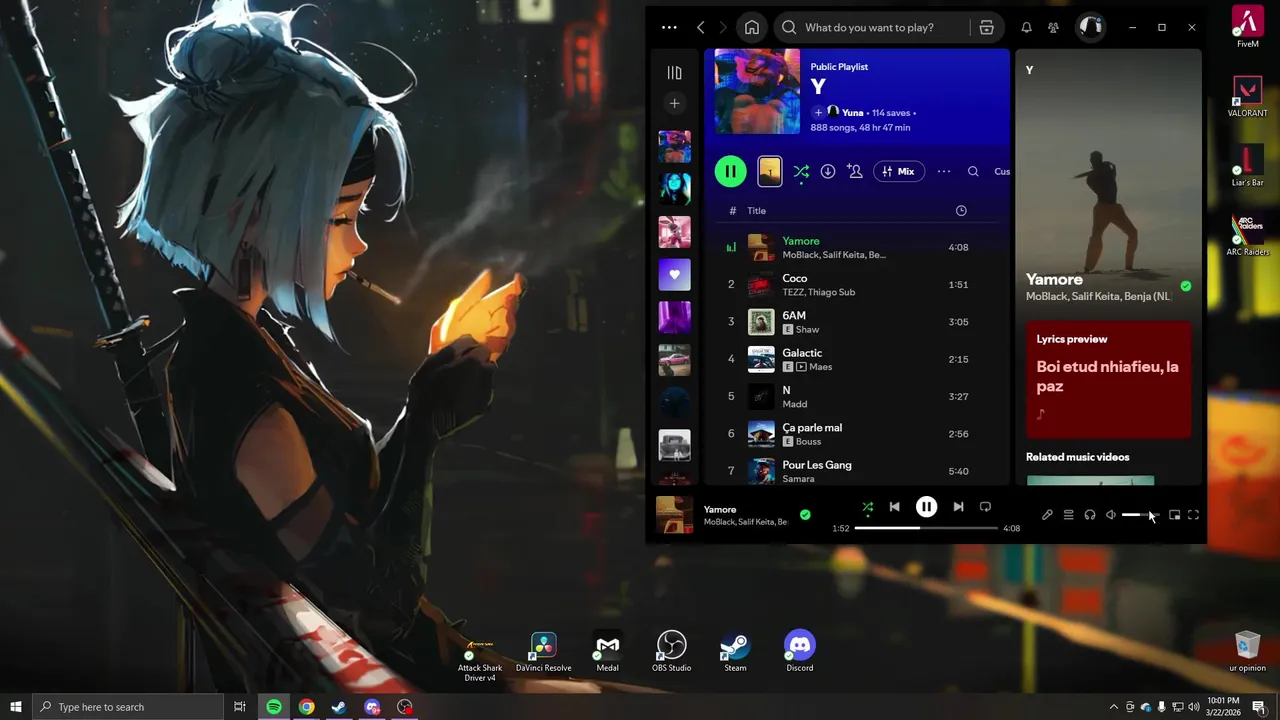This screenshot has height=720, width=1280.
Task: Open the miniplayer icon
Action: [1174, 515]
